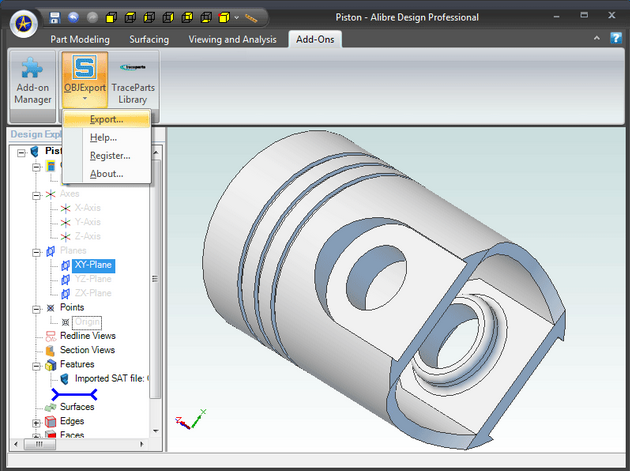Viewport: 630px width, 471px height.
Task: Open the Add-on Manager
Action: click(x=32, y=80)
